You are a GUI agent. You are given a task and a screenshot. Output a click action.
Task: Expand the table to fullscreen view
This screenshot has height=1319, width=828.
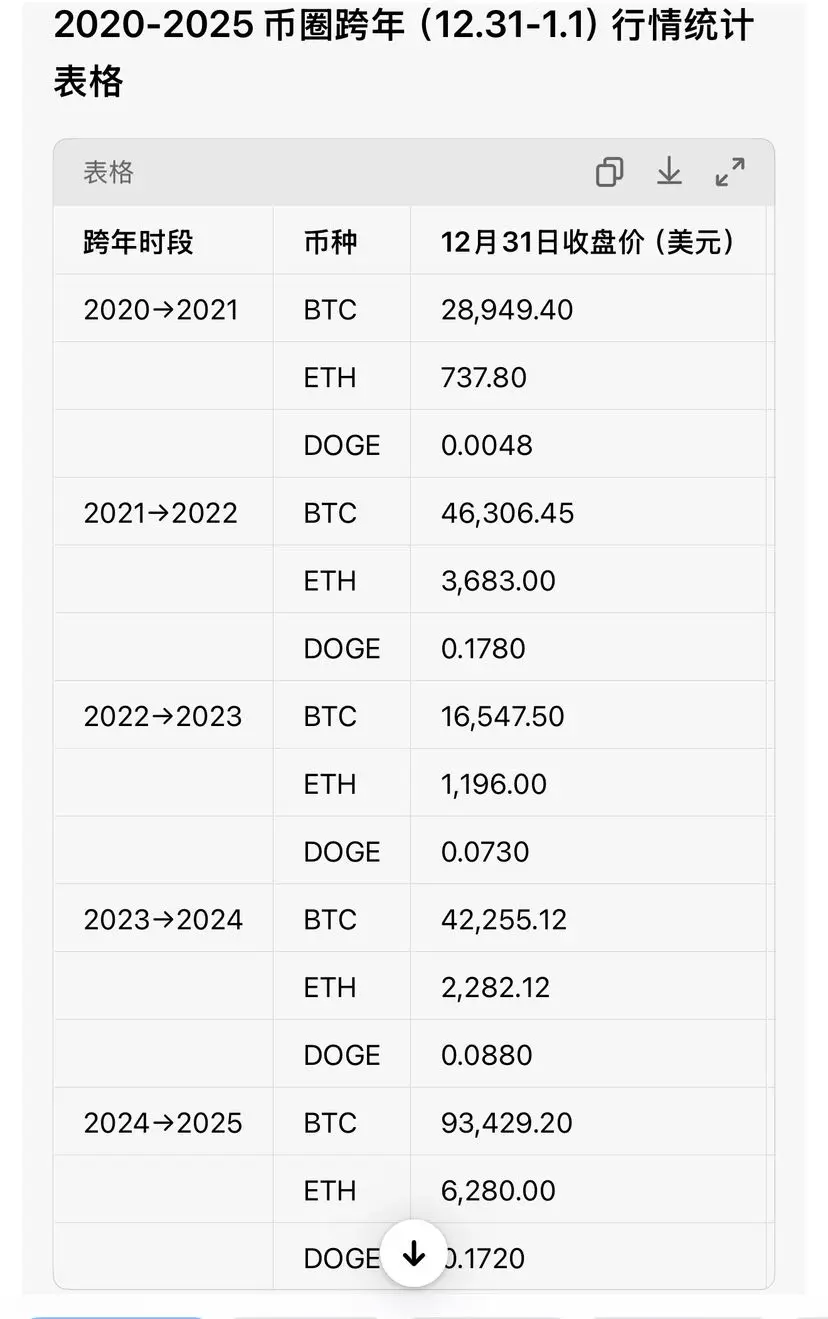pos(730,172)
